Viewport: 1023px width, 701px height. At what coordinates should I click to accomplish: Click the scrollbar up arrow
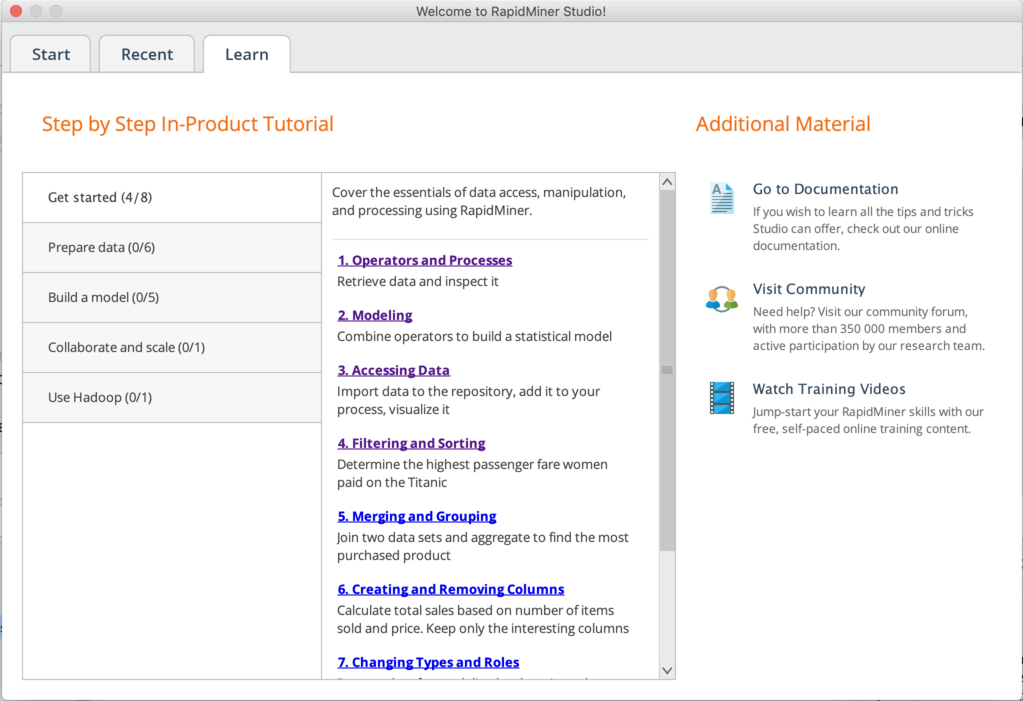pos(666,180)
